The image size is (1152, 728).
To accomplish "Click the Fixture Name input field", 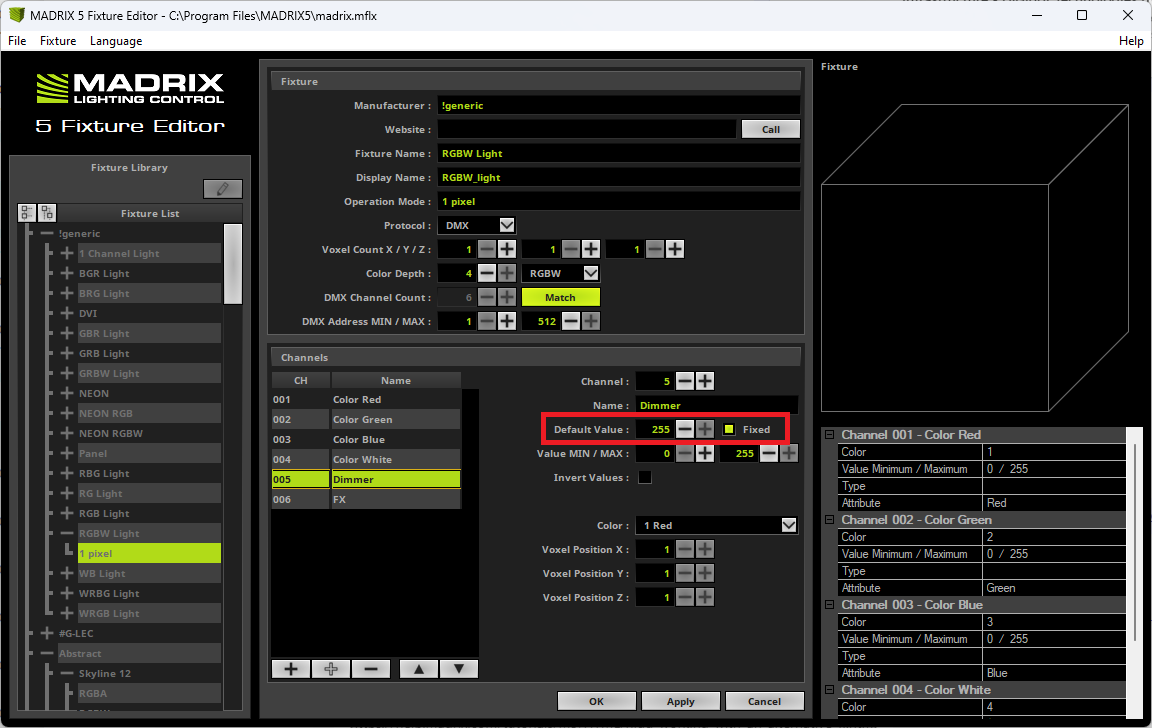I will (619, 154).
